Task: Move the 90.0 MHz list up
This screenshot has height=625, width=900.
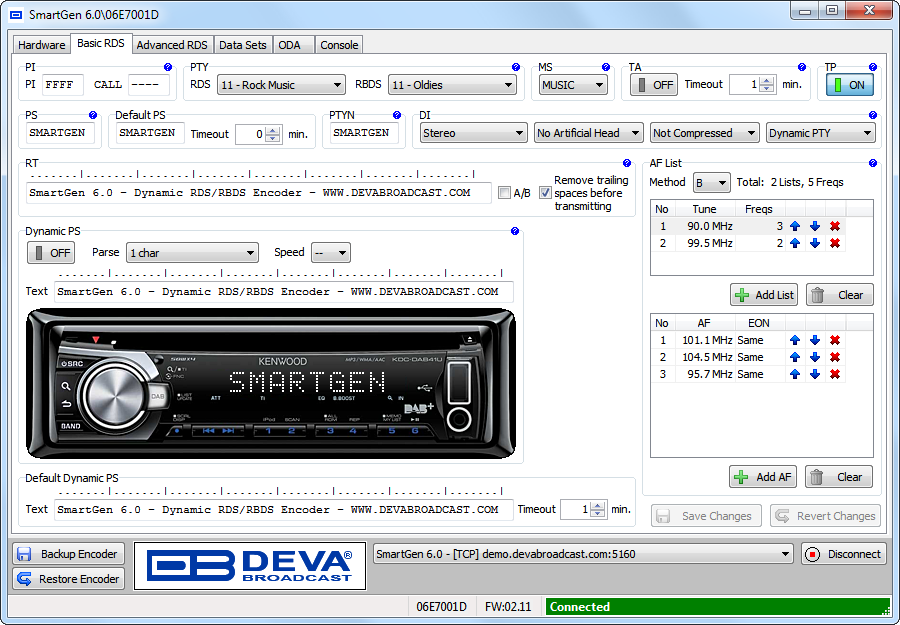Action: [x=795, y=226]
